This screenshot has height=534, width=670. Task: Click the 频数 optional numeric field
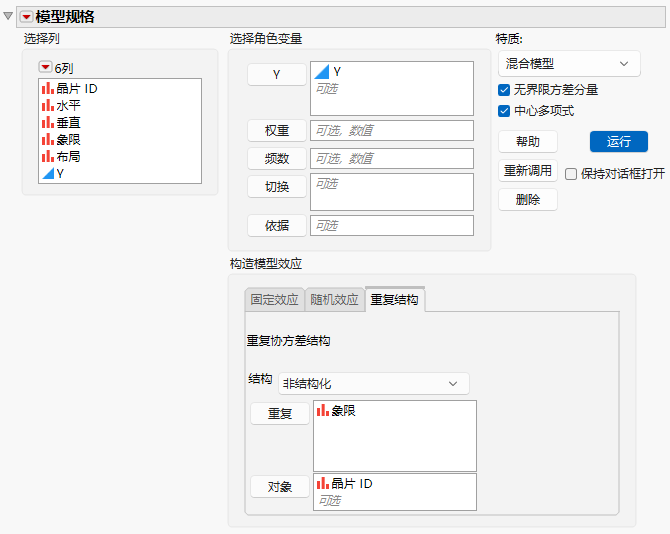(x=391, y=158)
